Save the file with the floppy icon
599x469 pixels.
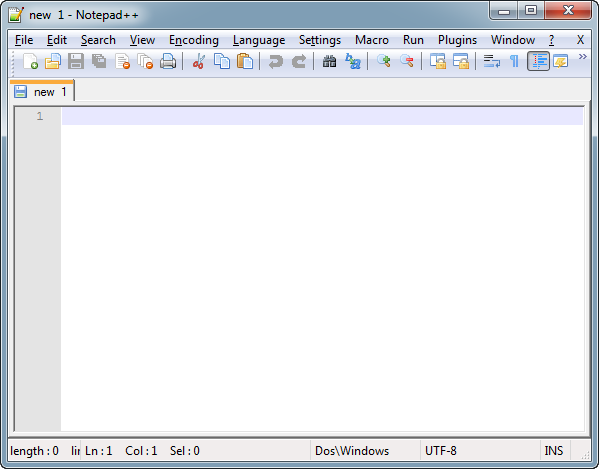[76, 61]
